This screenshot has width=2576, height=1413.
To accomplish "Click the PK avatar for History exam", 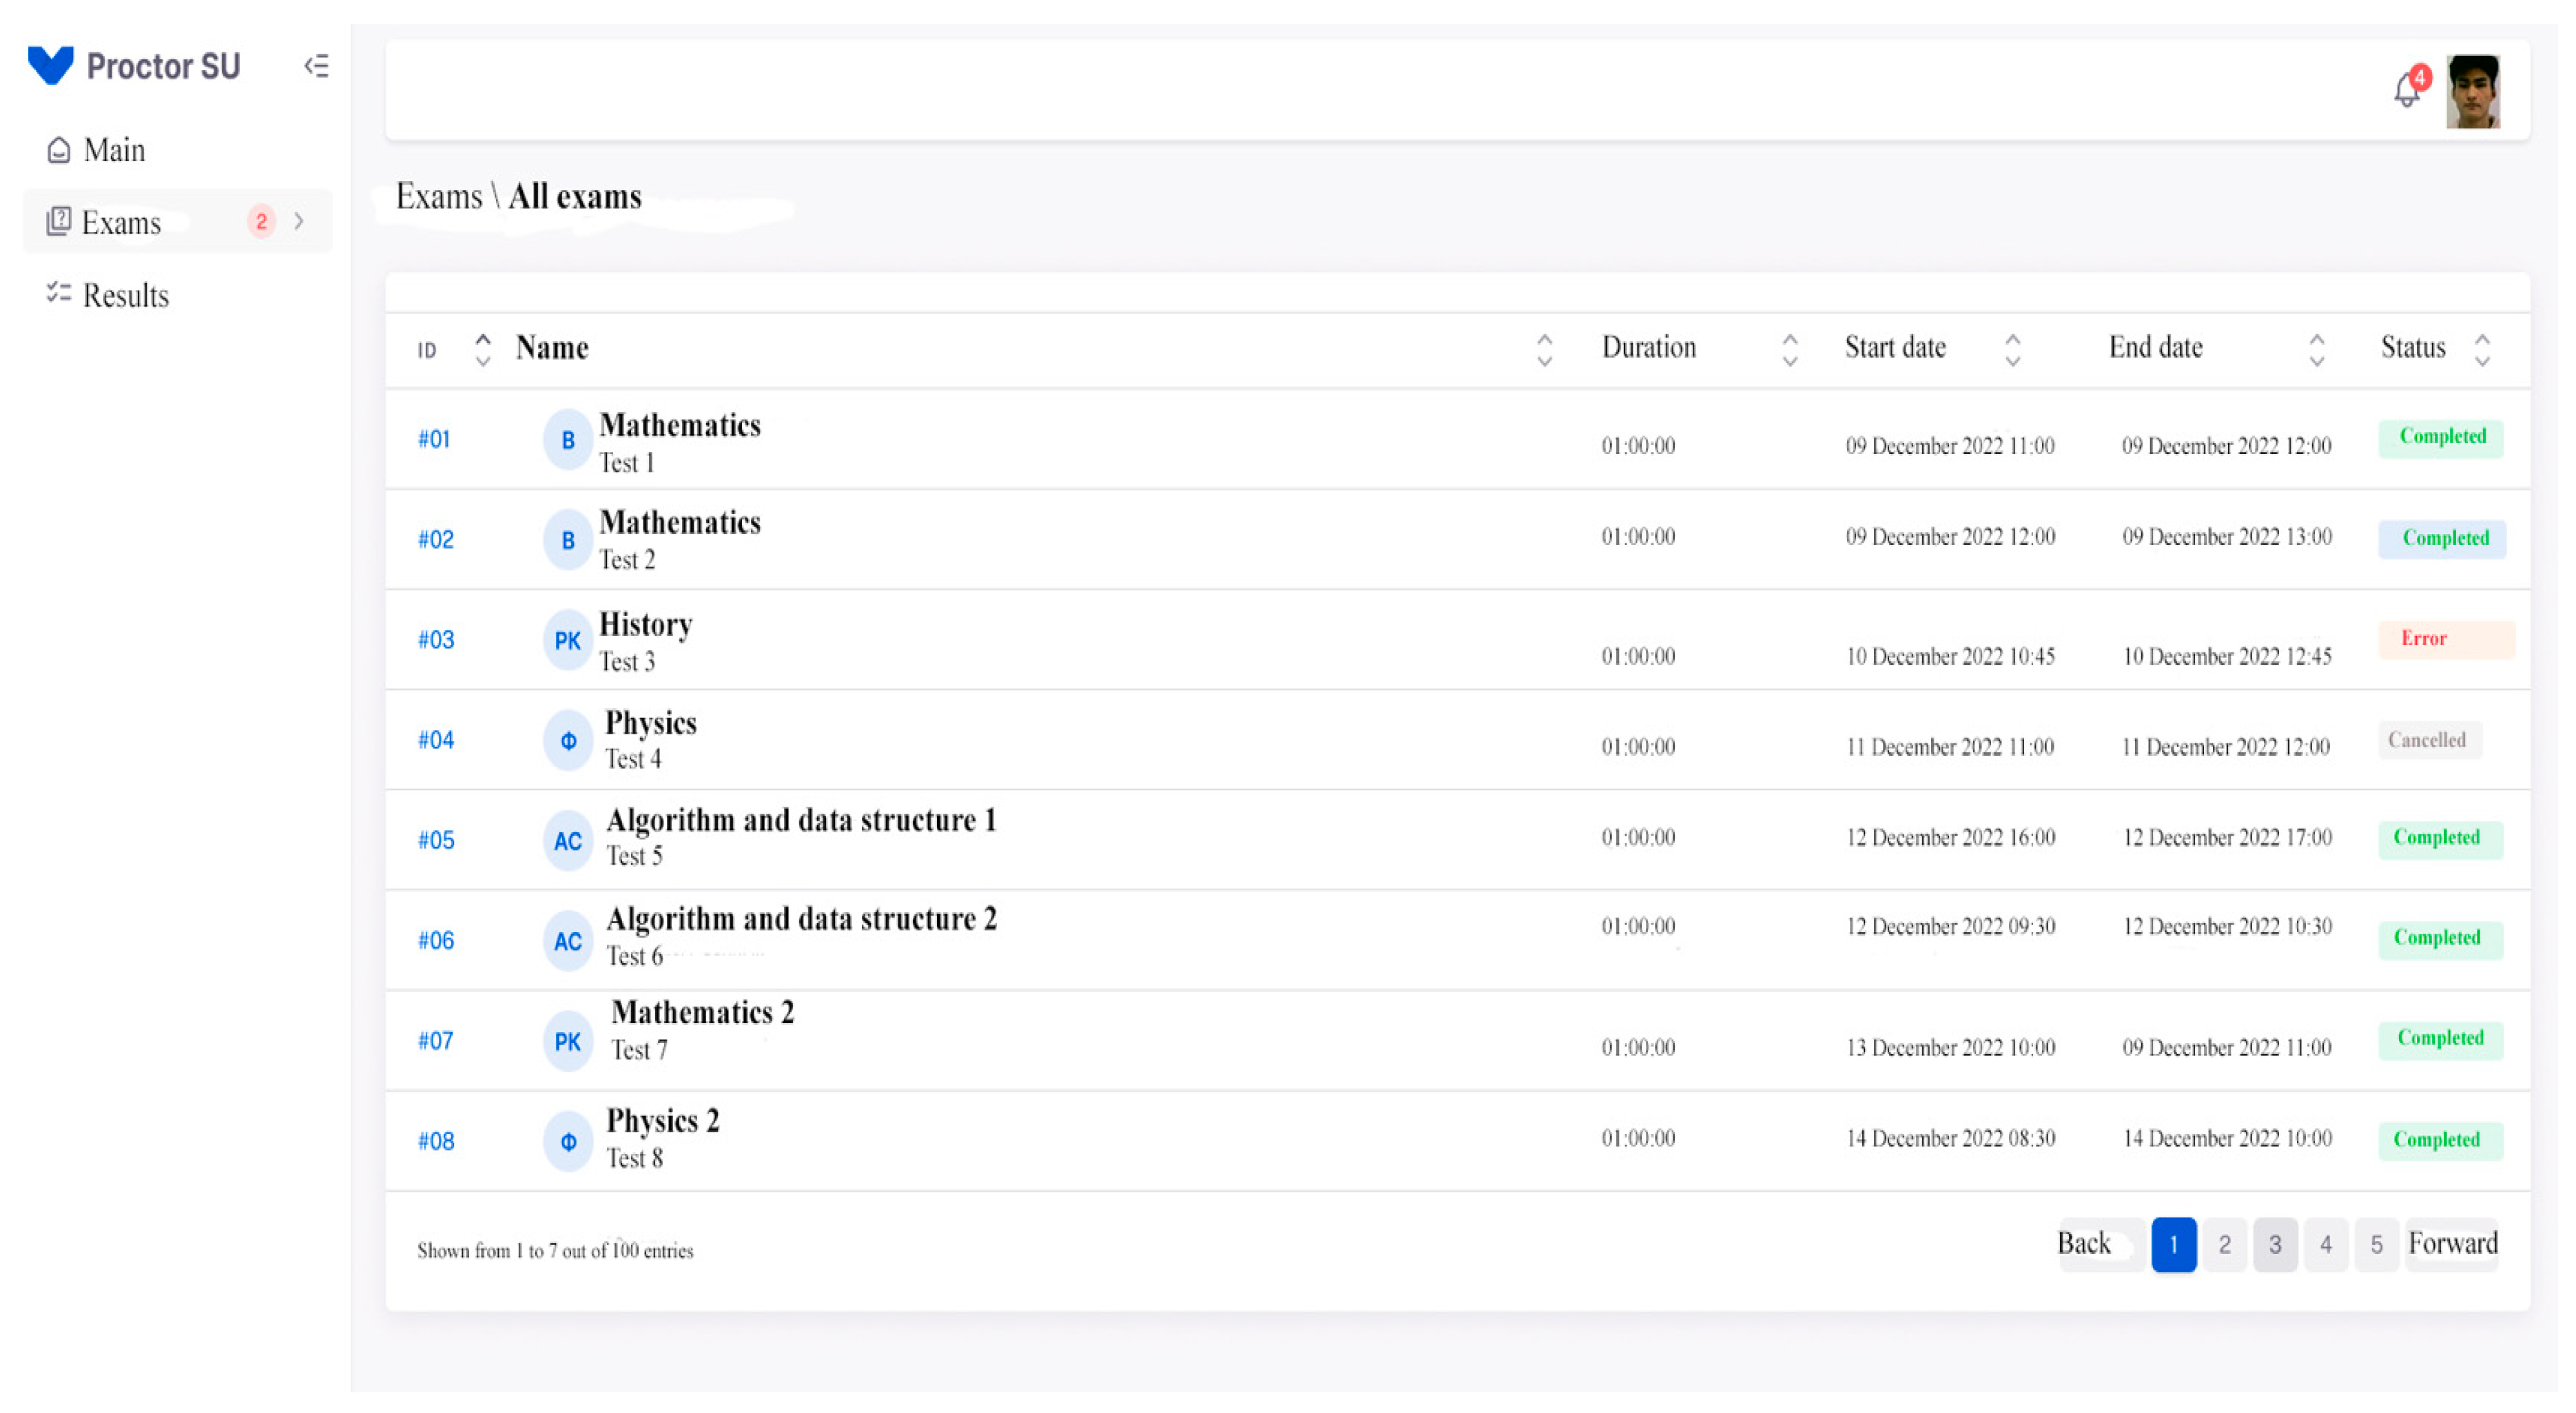I will (x=567, y=640).
